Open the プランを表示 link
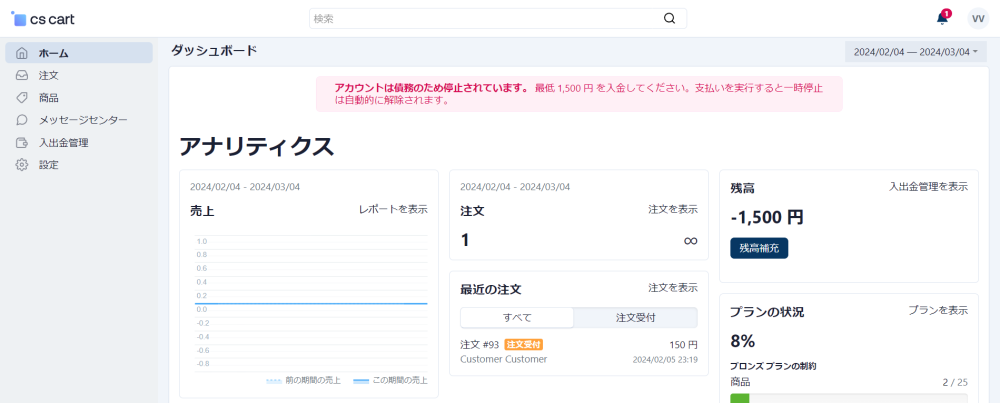 (937, 311)
